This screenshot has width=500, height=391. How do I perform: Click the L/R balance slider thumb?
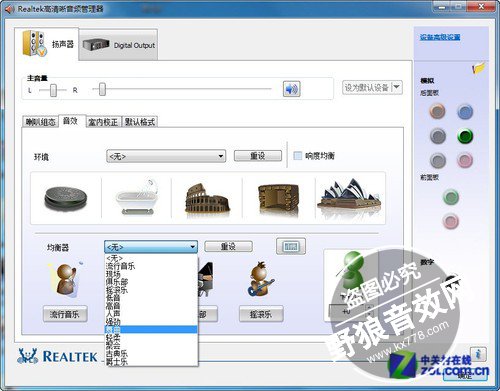pyautogui.click(x=53, y=90)
